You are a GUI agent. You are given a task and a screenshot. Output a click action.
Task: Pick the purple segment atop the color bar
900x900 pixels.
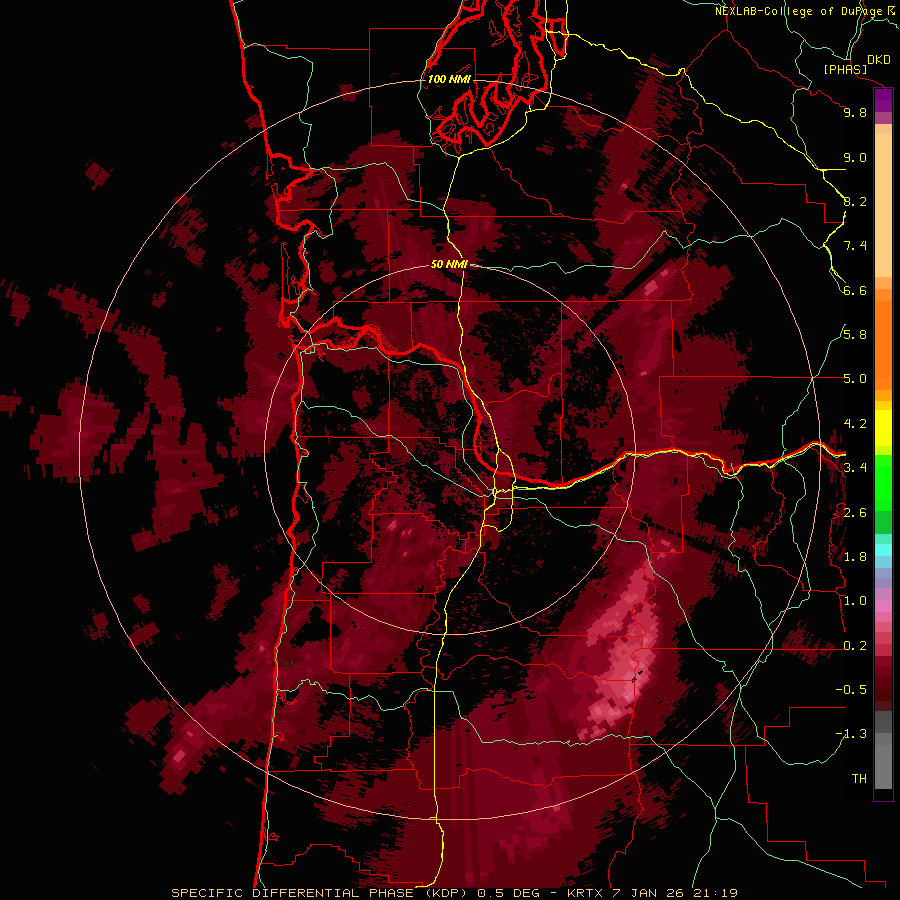pyautogui.click(x=883, y=100)
